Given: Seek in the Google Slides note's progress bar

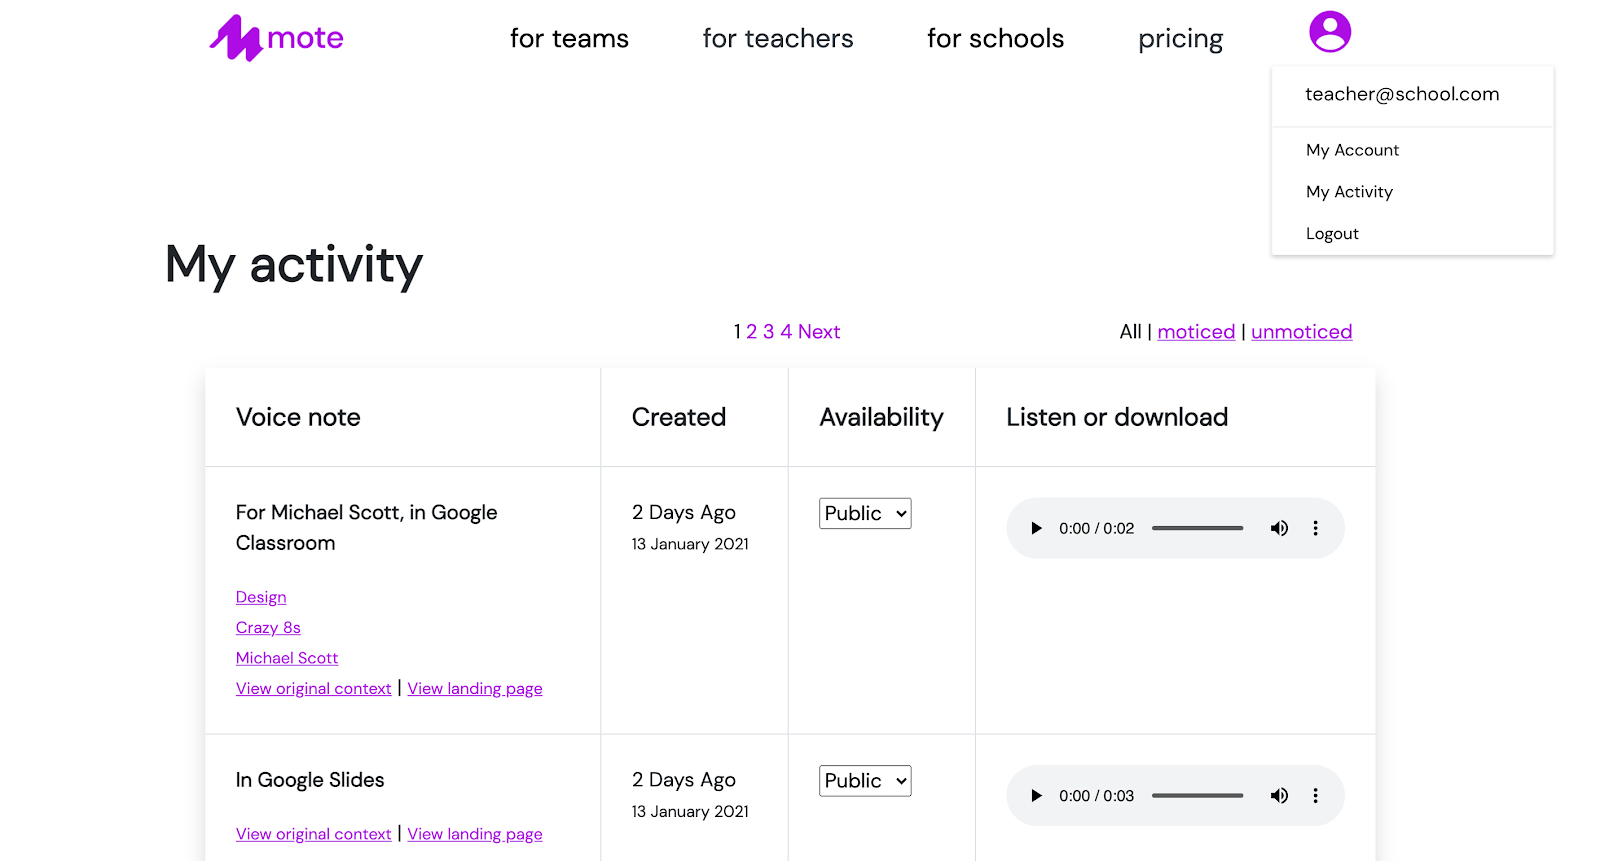Looking at the screenshot, I should tap(1197, 796).
